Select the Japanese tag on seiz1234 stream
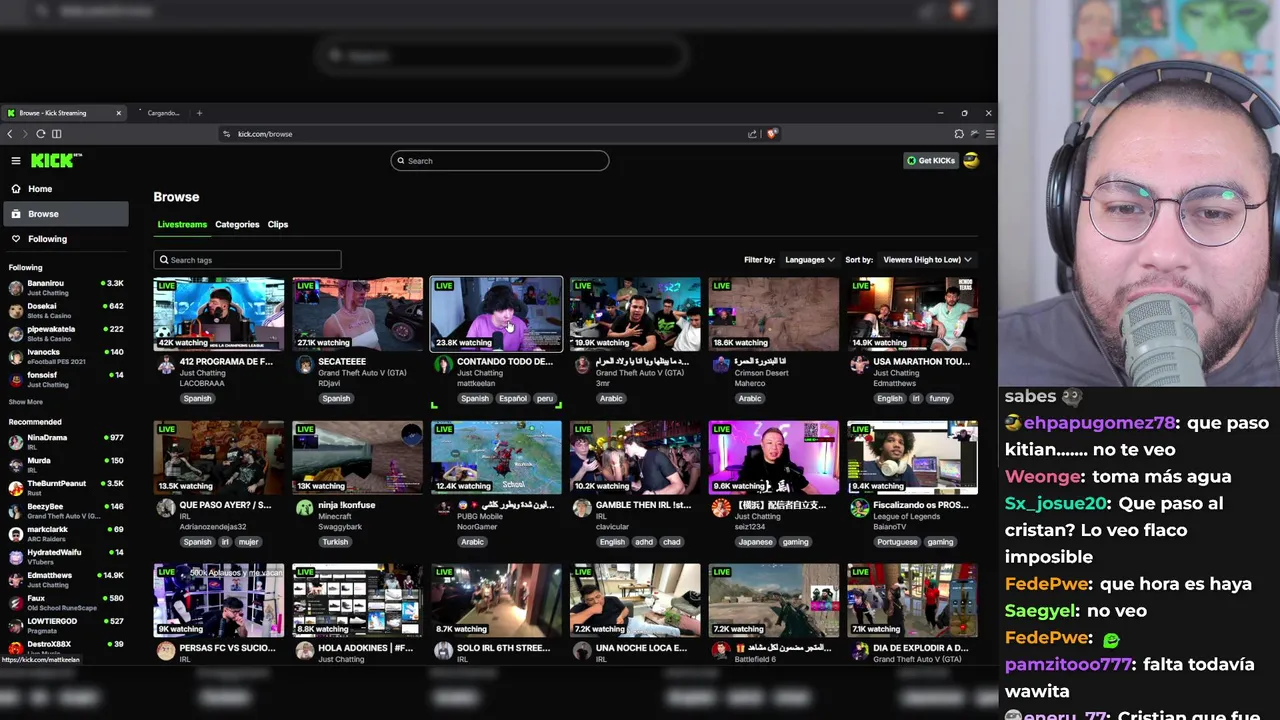1280x720 pixels. tap(755, 542)
